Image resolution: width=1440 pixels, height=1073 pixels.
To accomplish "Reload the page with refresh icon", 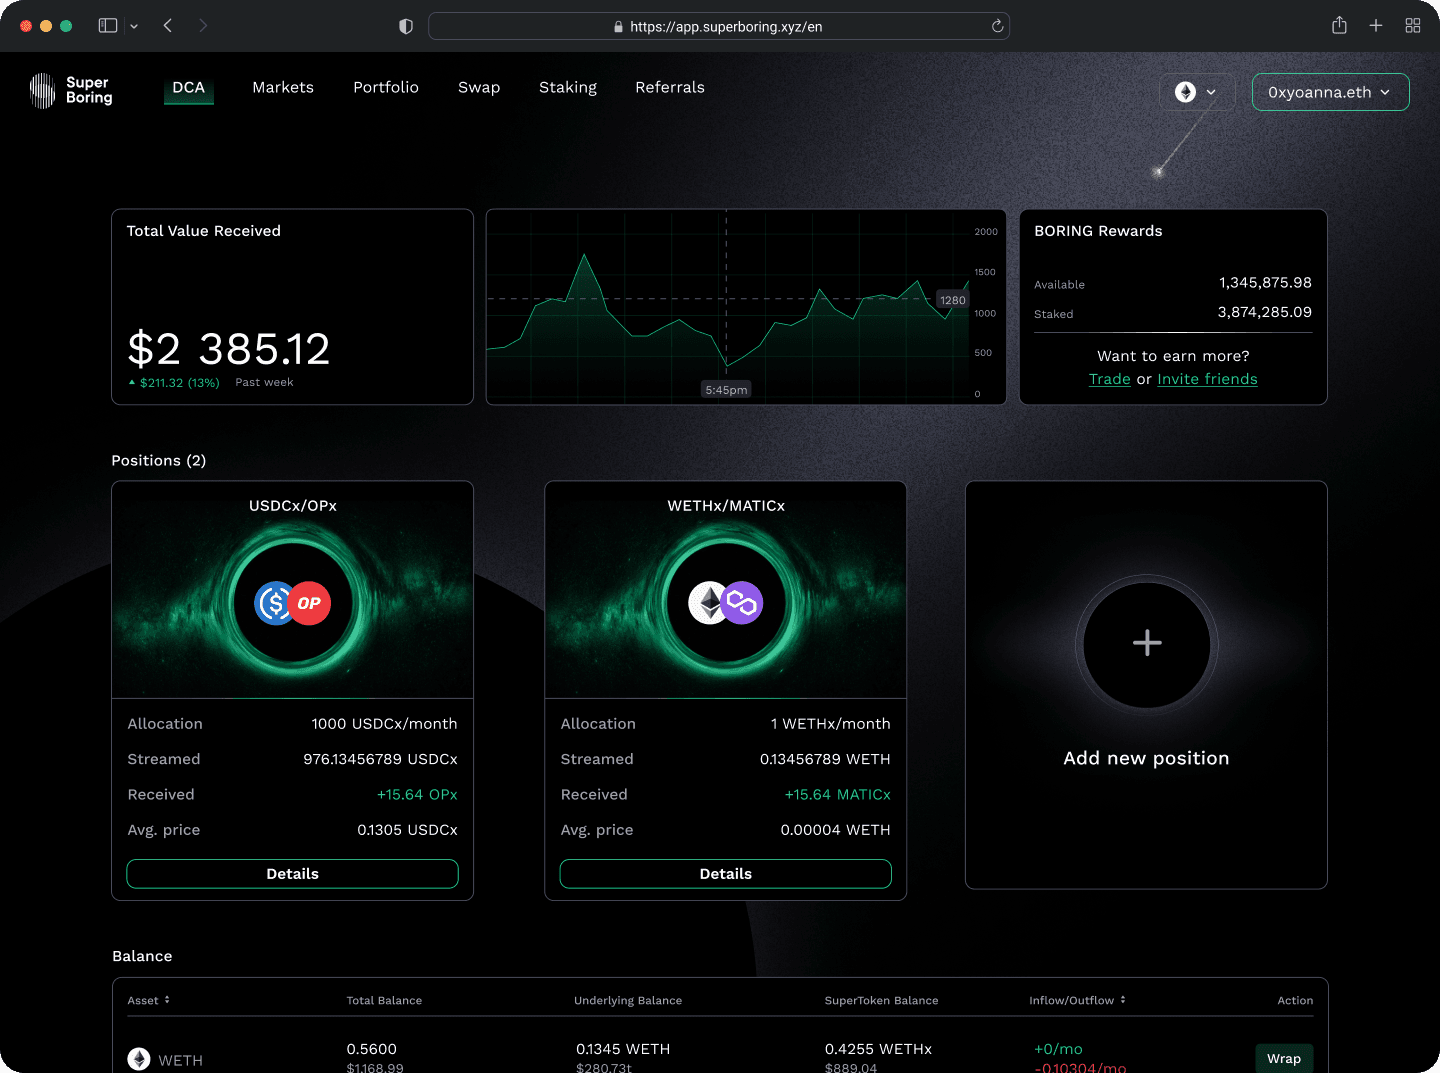I will tap(997, 26).
